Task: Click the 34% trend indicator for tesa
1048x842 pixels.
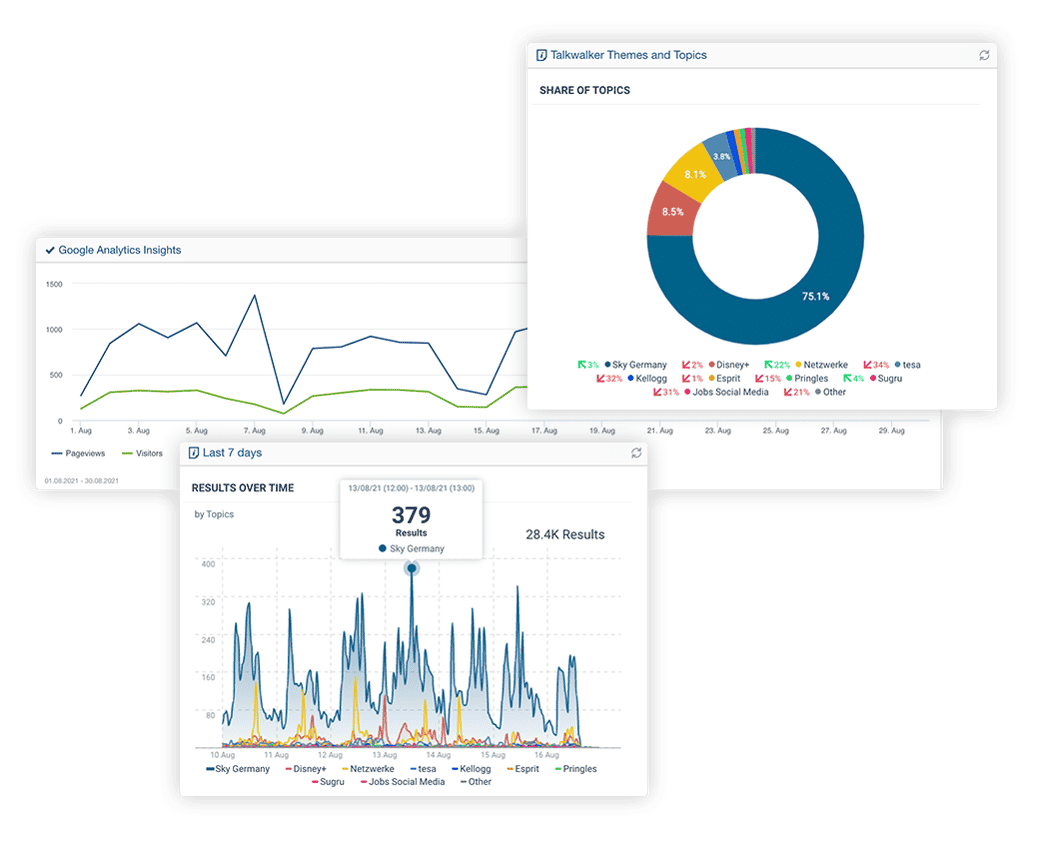Action: (x=876, y=365)
